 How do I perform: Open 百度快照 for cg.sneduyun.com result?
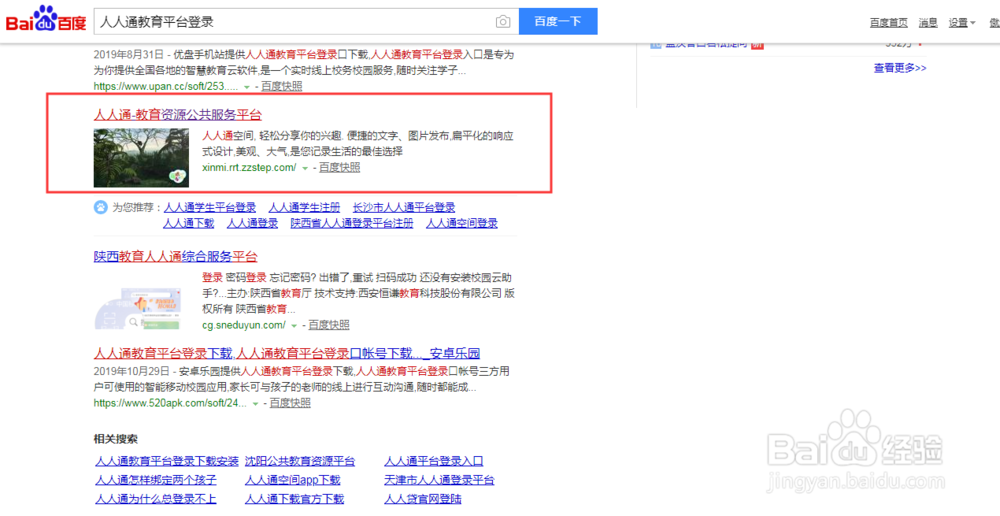pos(329,325)
